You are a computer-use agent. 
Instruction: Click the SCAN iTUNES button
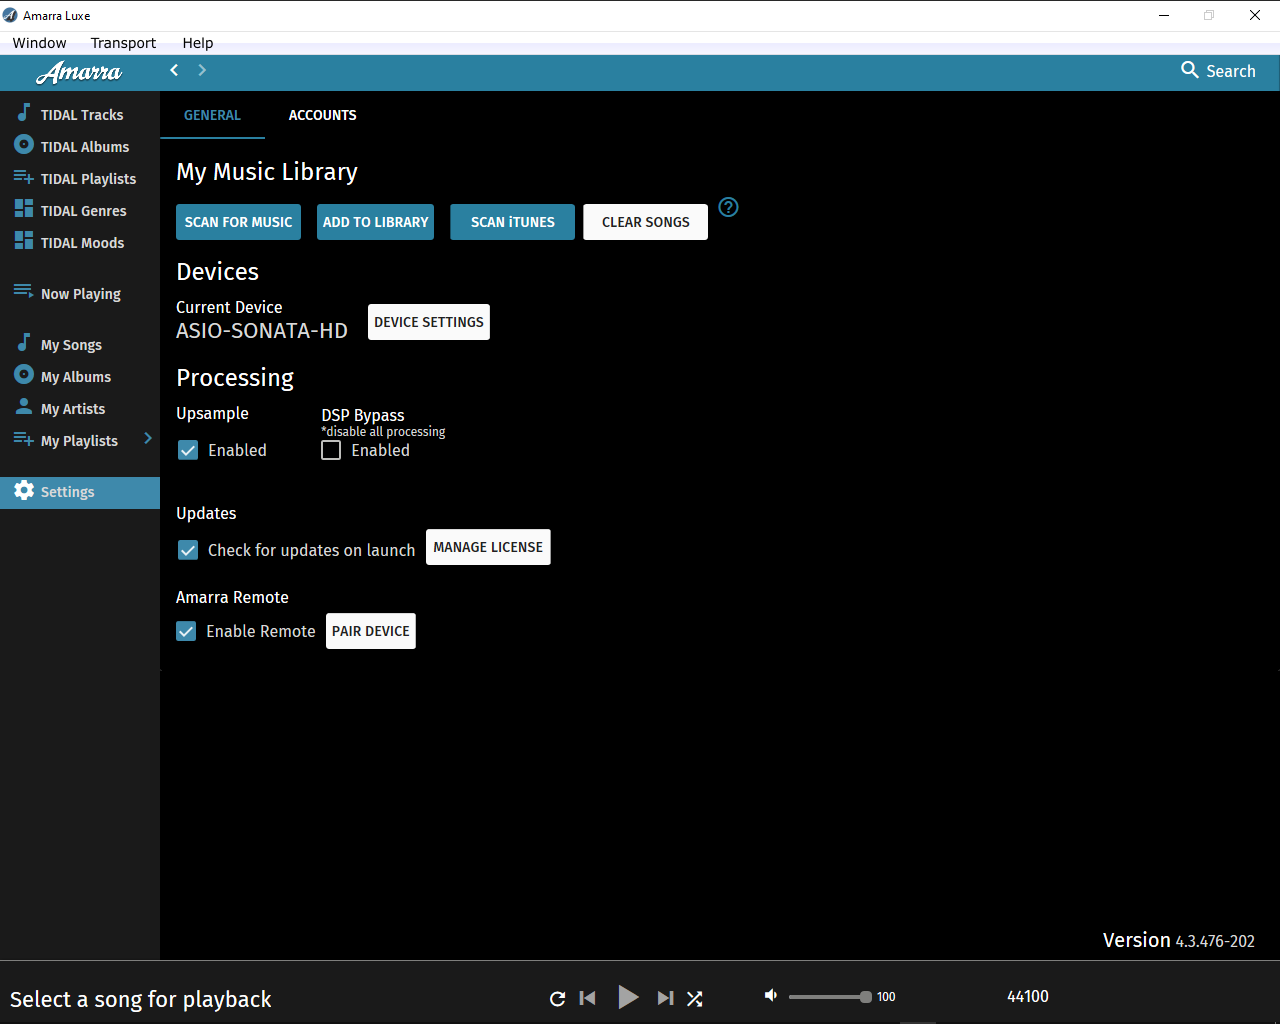coord(512,222)
